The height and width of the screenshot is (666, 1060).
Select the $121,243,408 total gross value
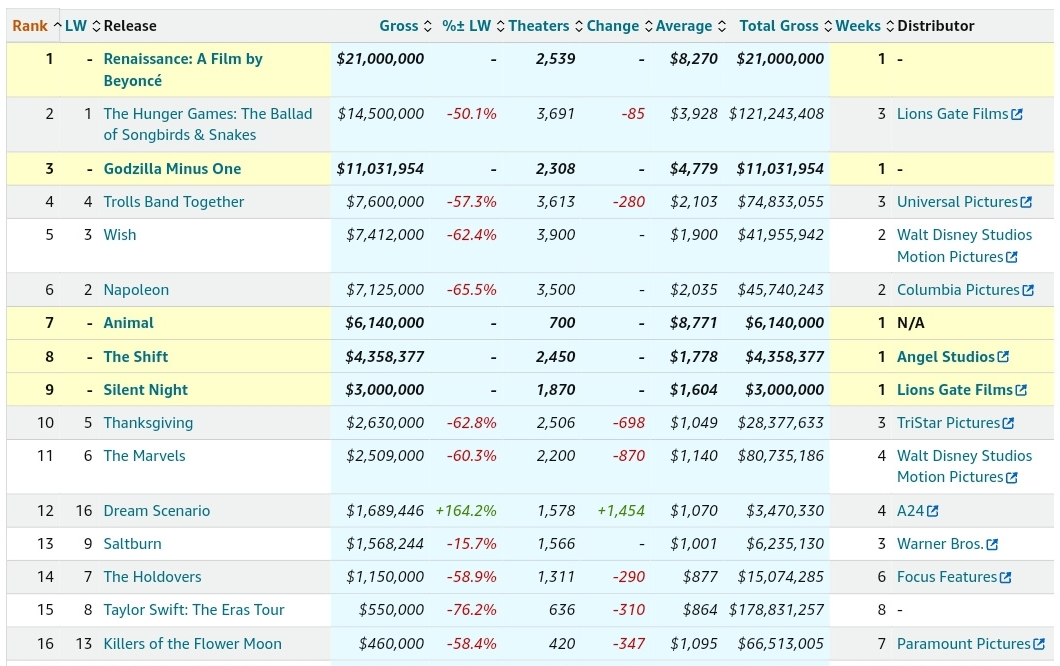pos(776,114)
